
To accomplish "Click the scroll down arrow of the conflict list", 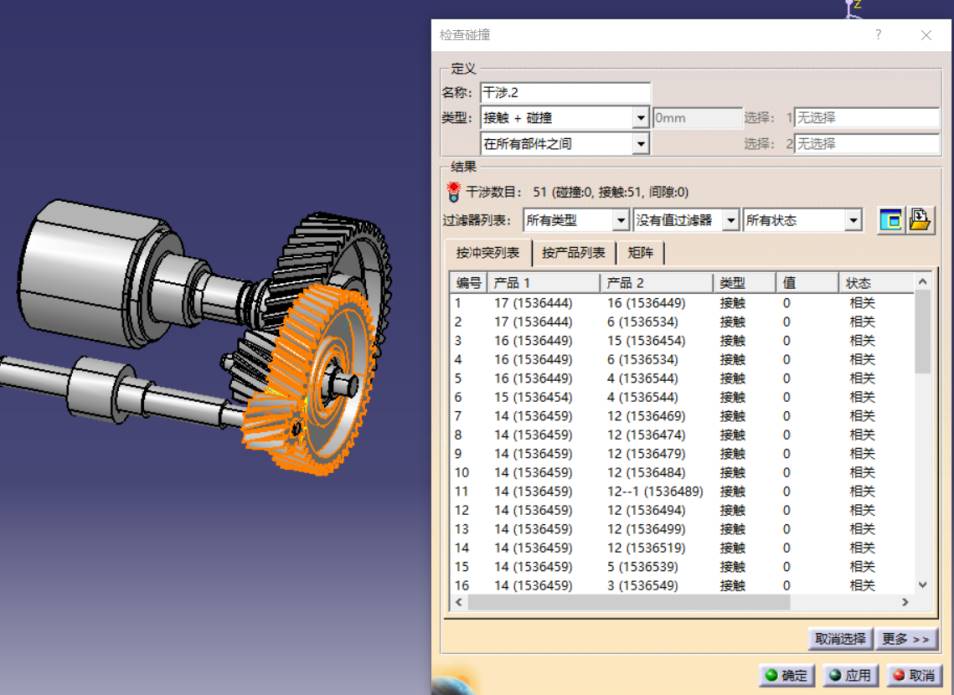I will click(922, 585).
